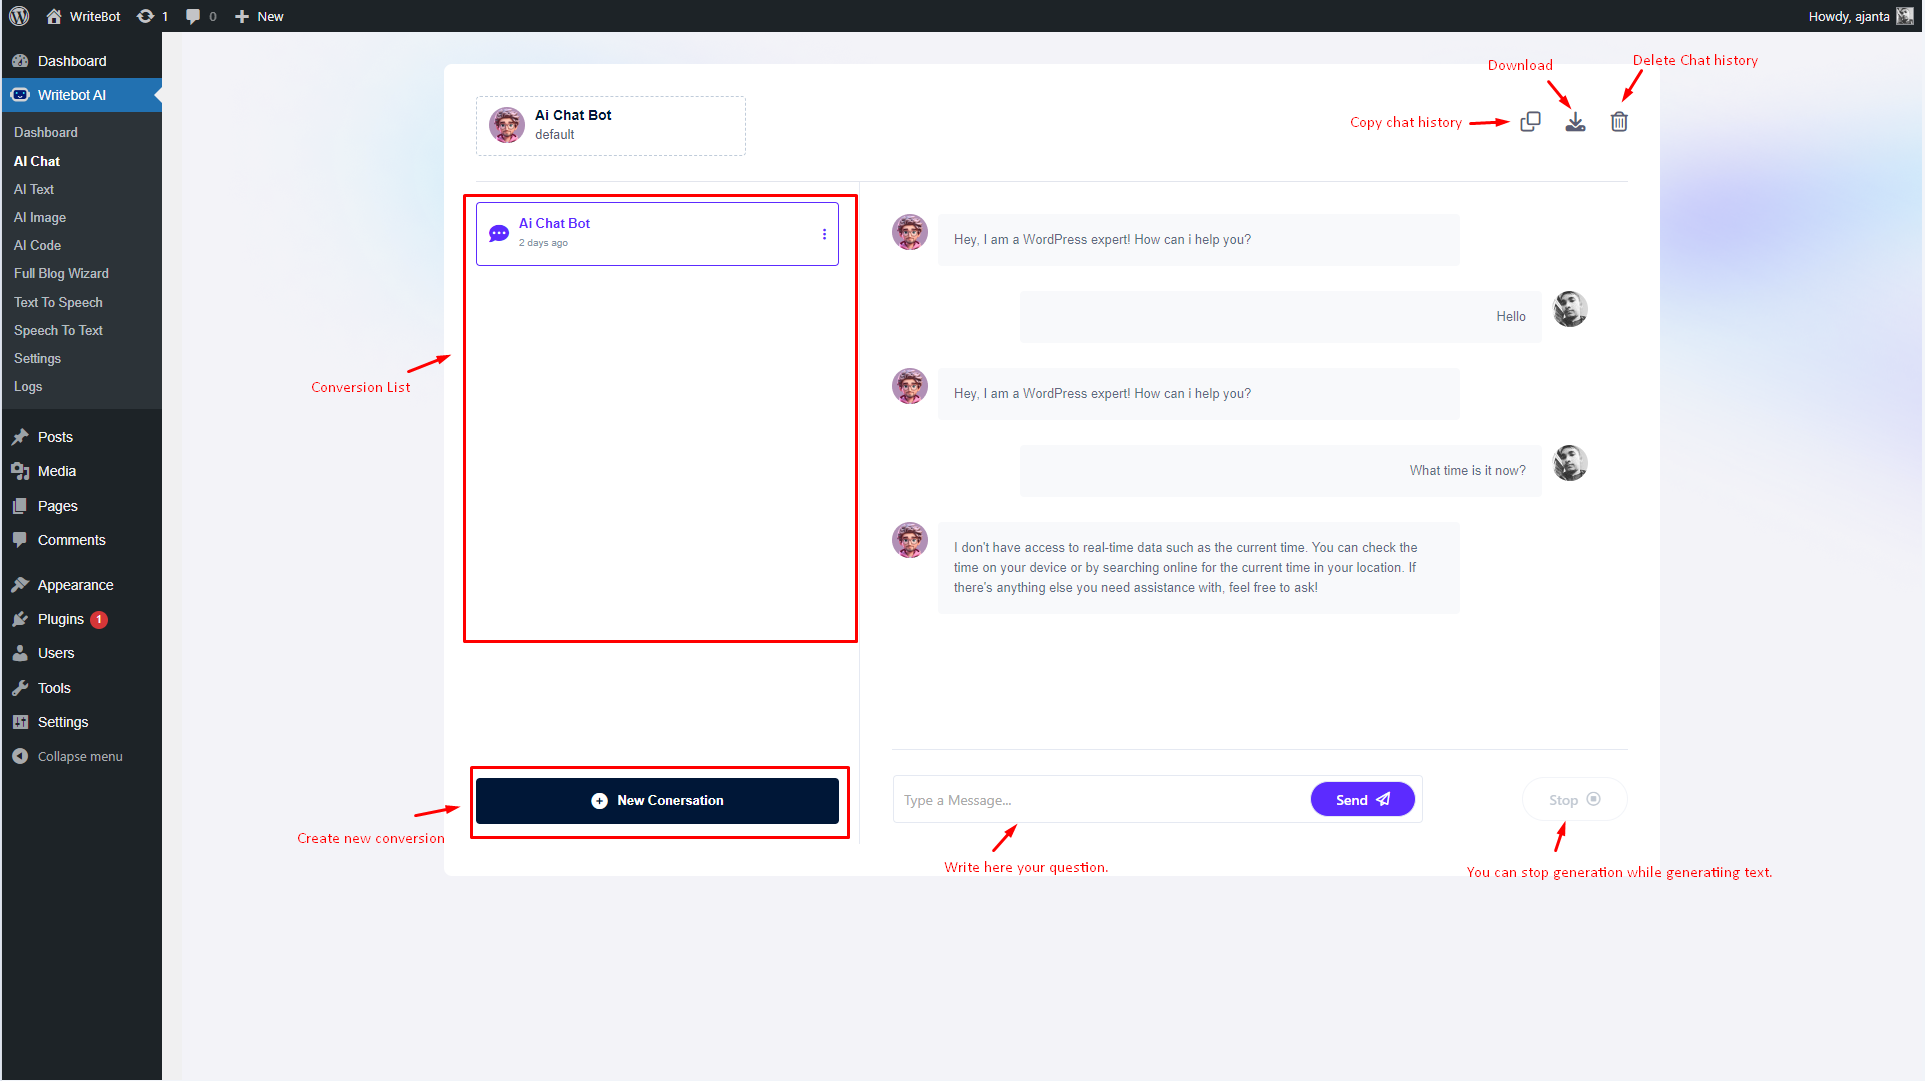Click the Delete chat history icon

pyautogui.click(x=1618, y=122)
